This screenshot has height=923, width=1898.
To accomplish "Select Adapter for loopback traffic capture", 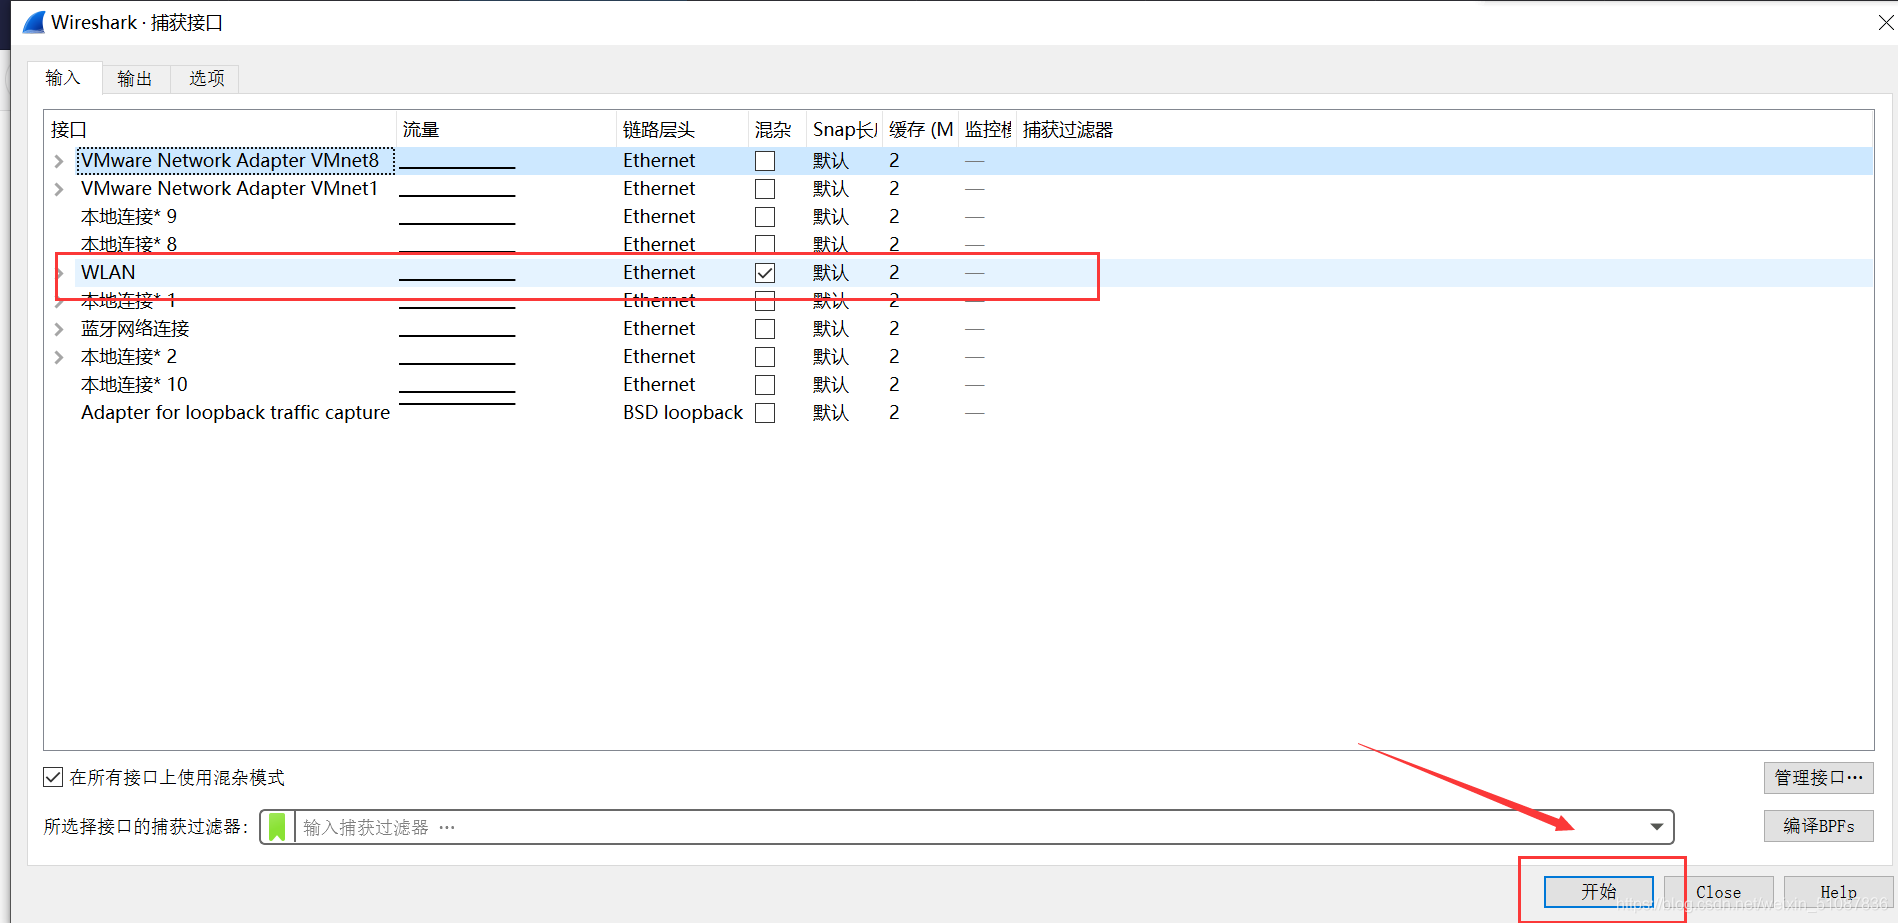I will pyautogui.click(x=235, y=413).
